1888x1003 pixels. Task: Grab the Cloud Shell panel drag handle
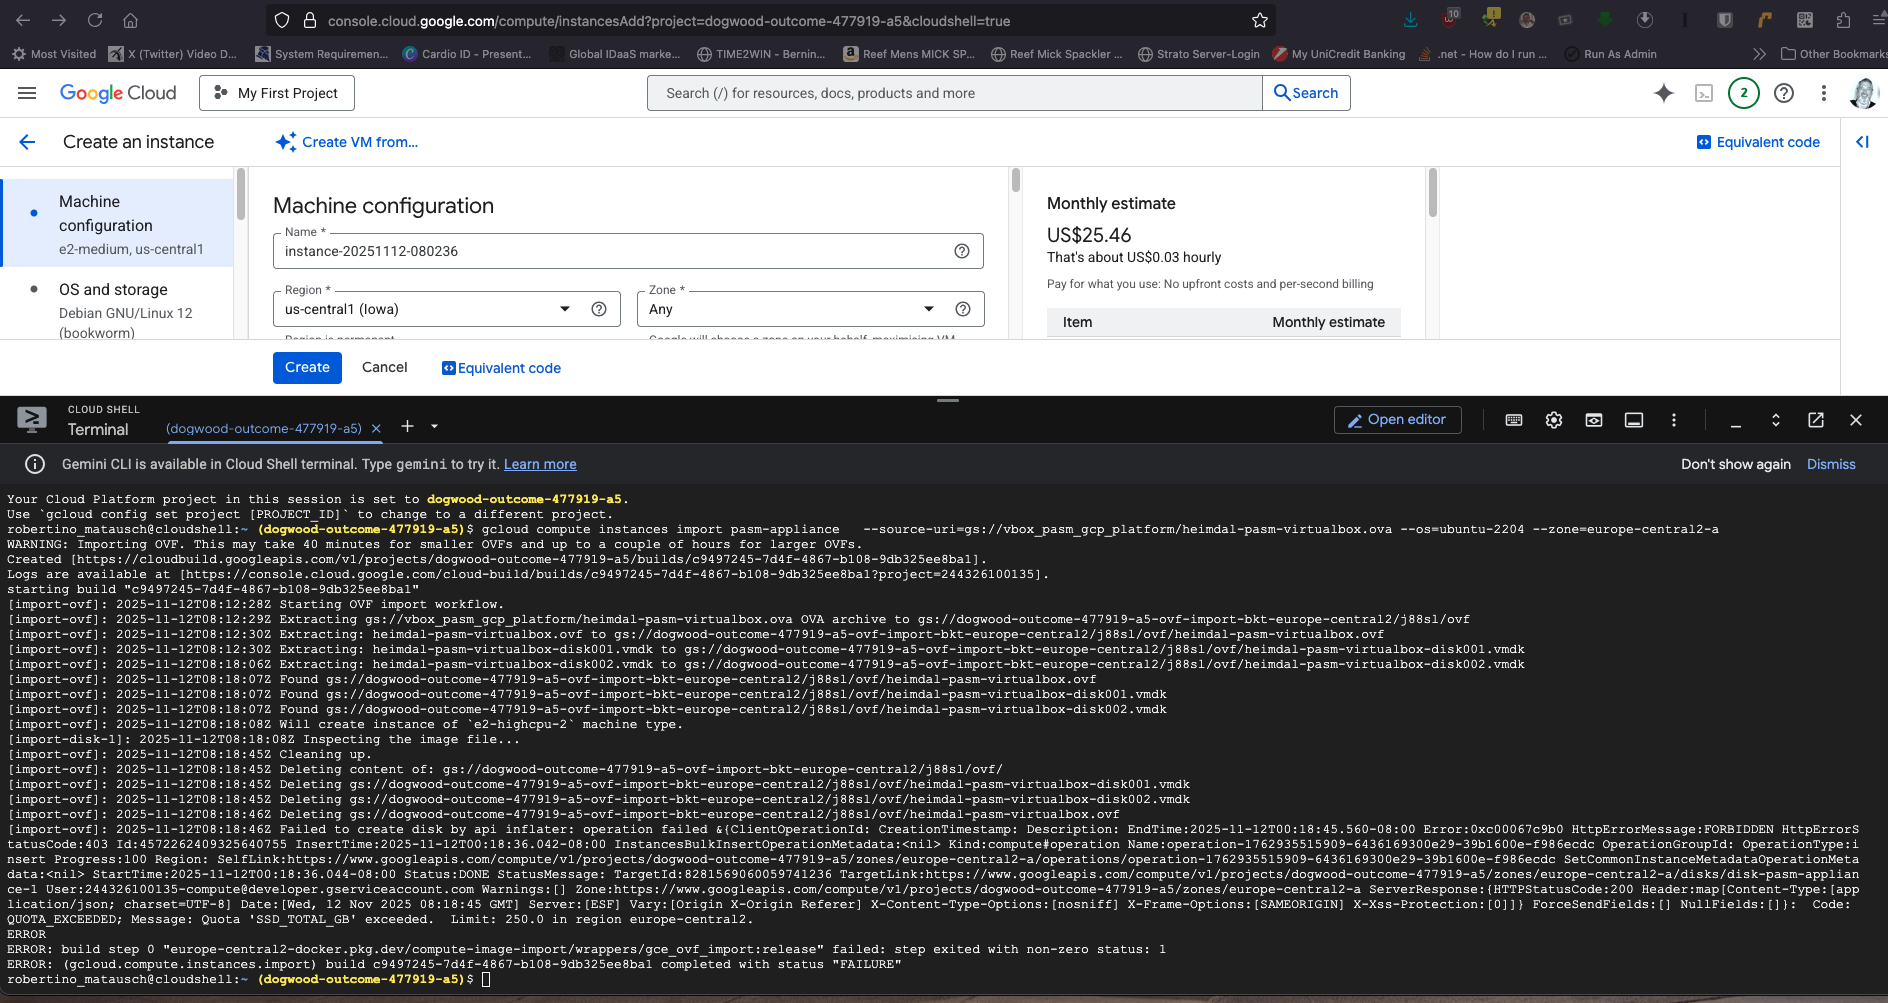[948, 400]
